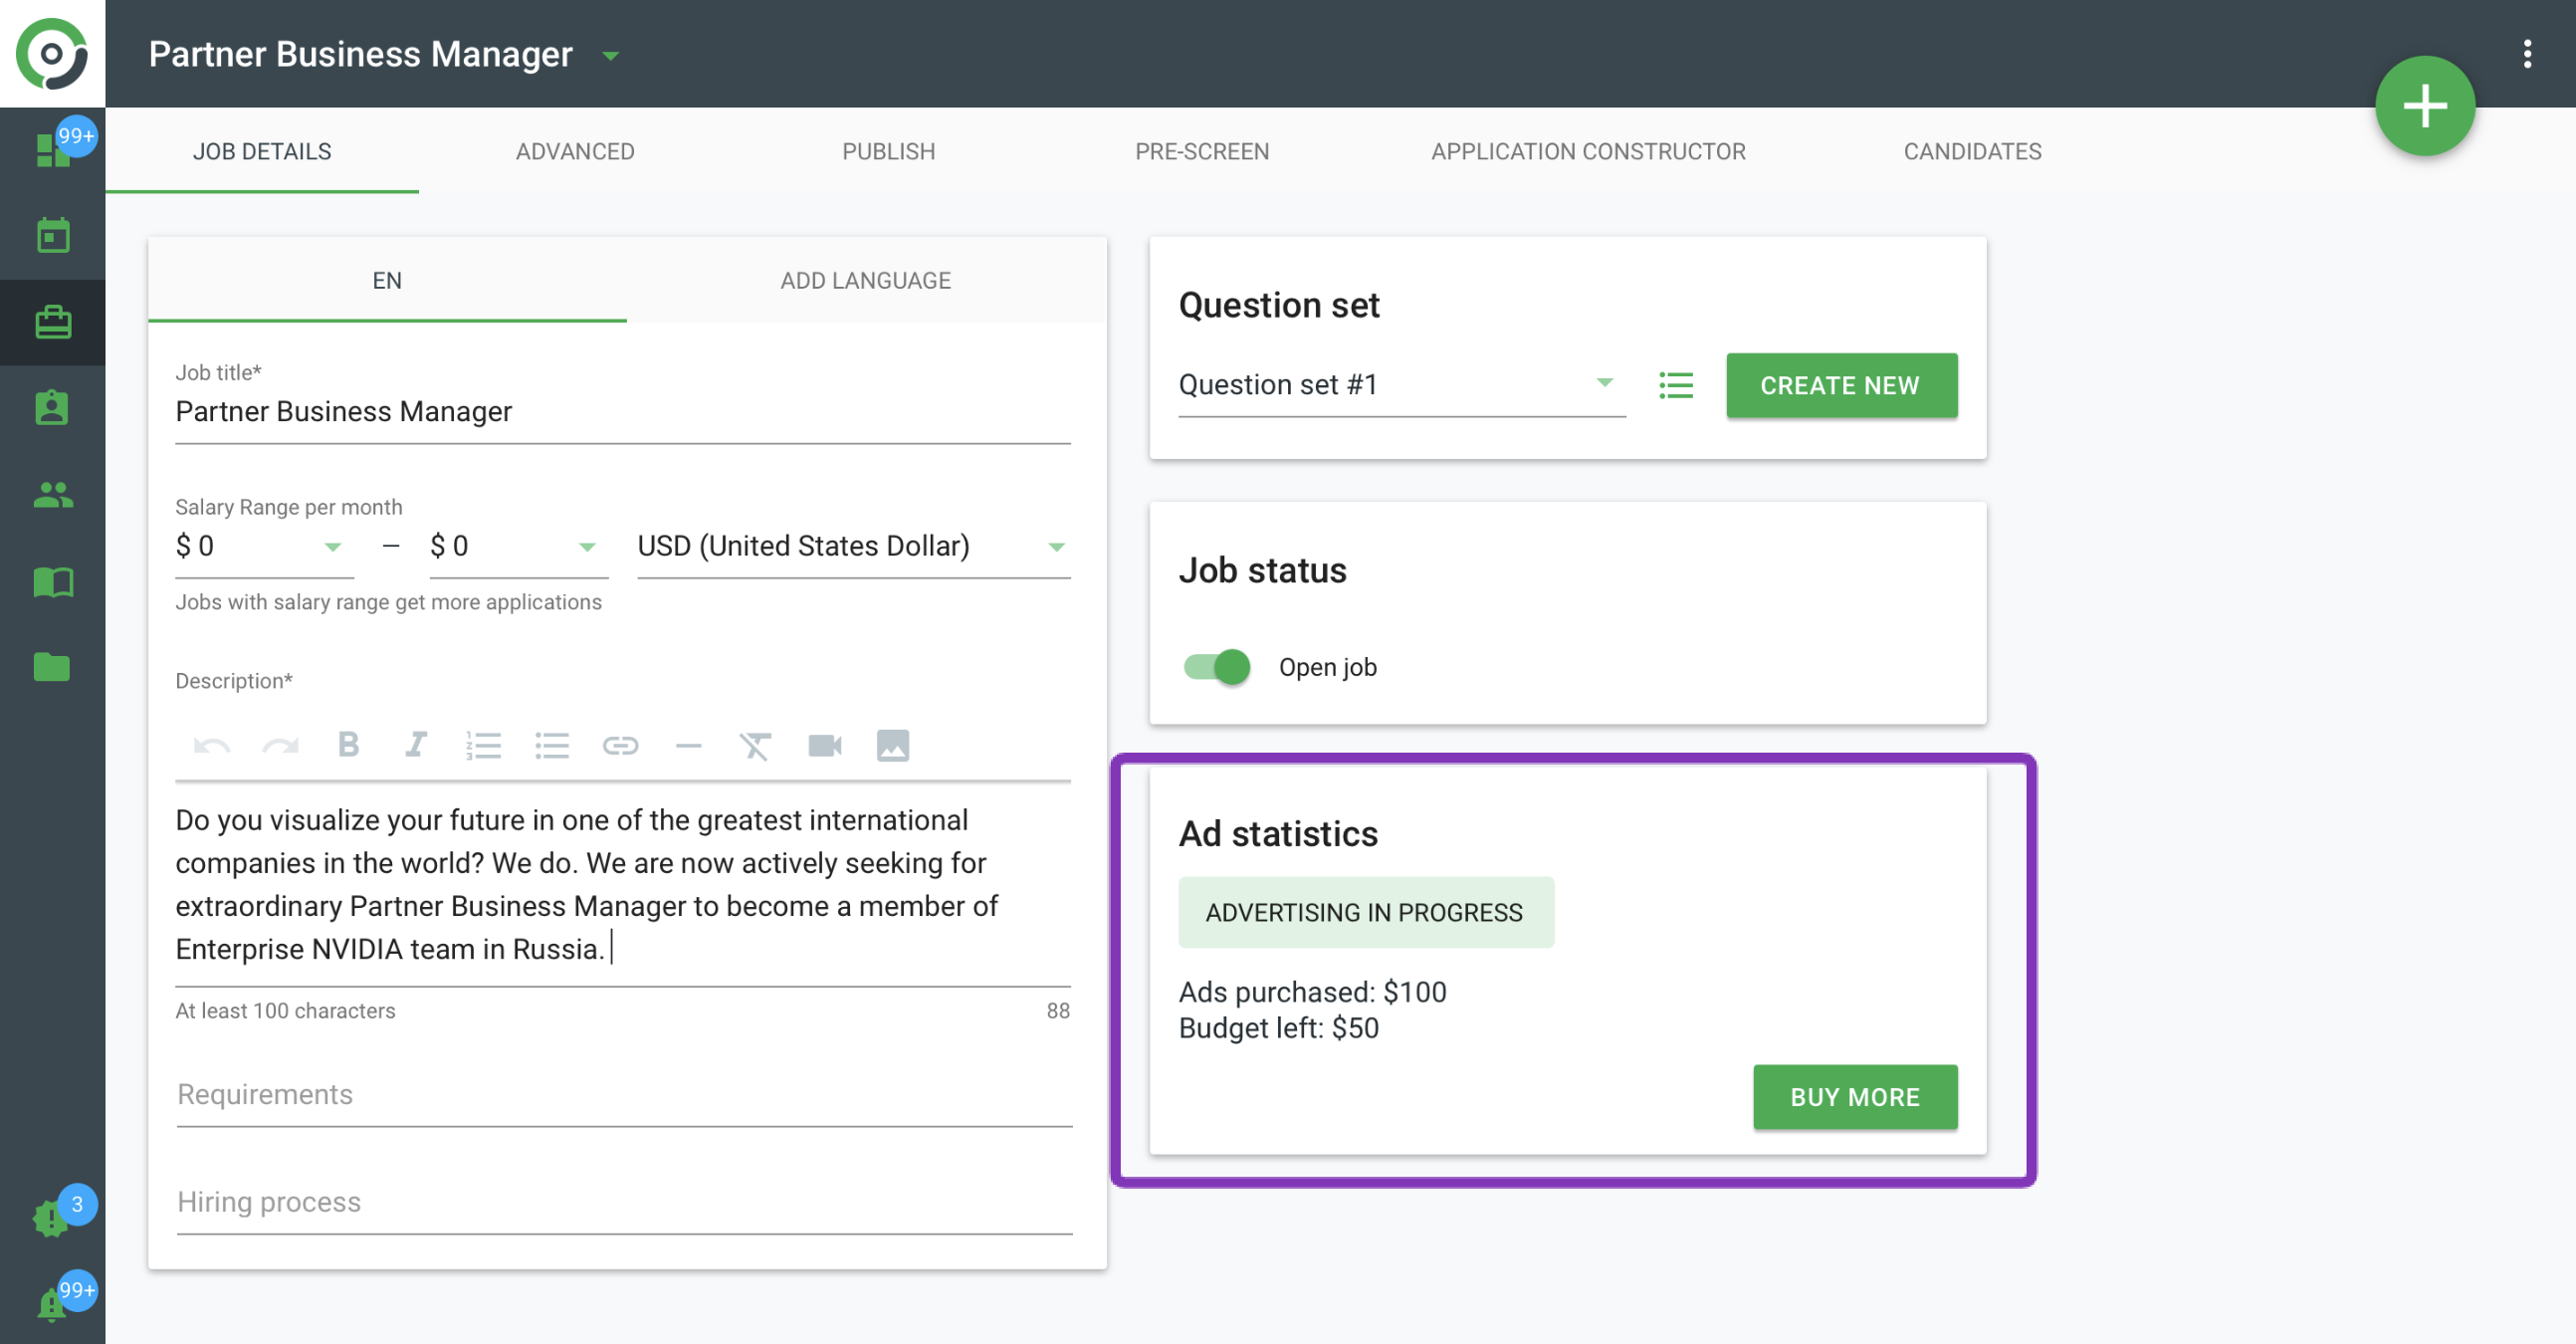Click into the Requirements field

(x=624, y=1095)
